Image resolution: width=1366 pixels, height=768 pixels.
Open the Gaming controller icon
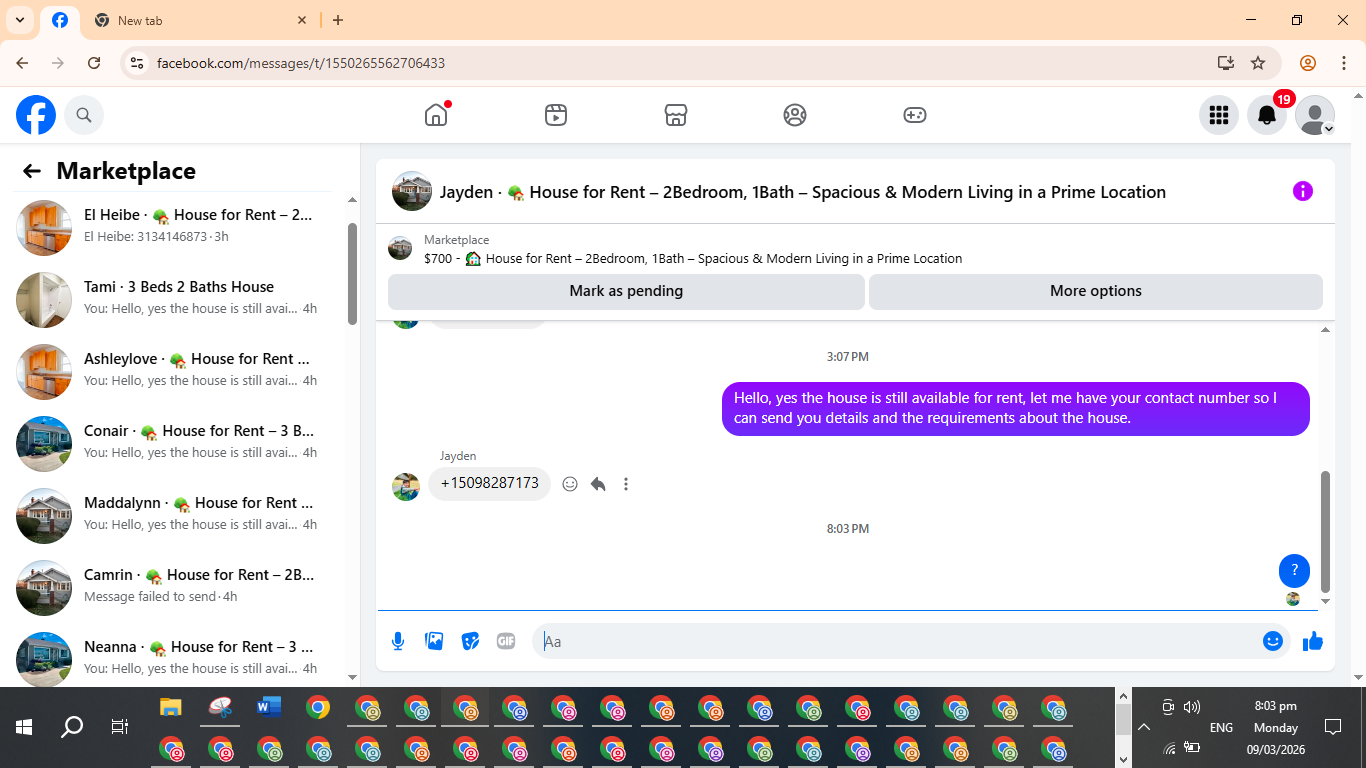point(915,115)
